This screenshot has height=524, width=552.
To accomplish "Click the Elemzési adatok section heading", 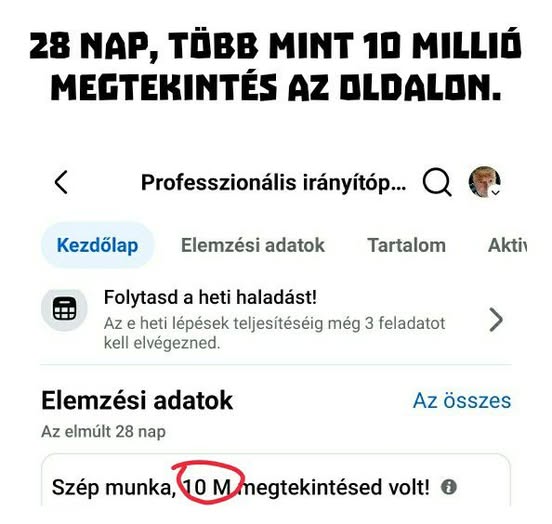I will (137, 400).
